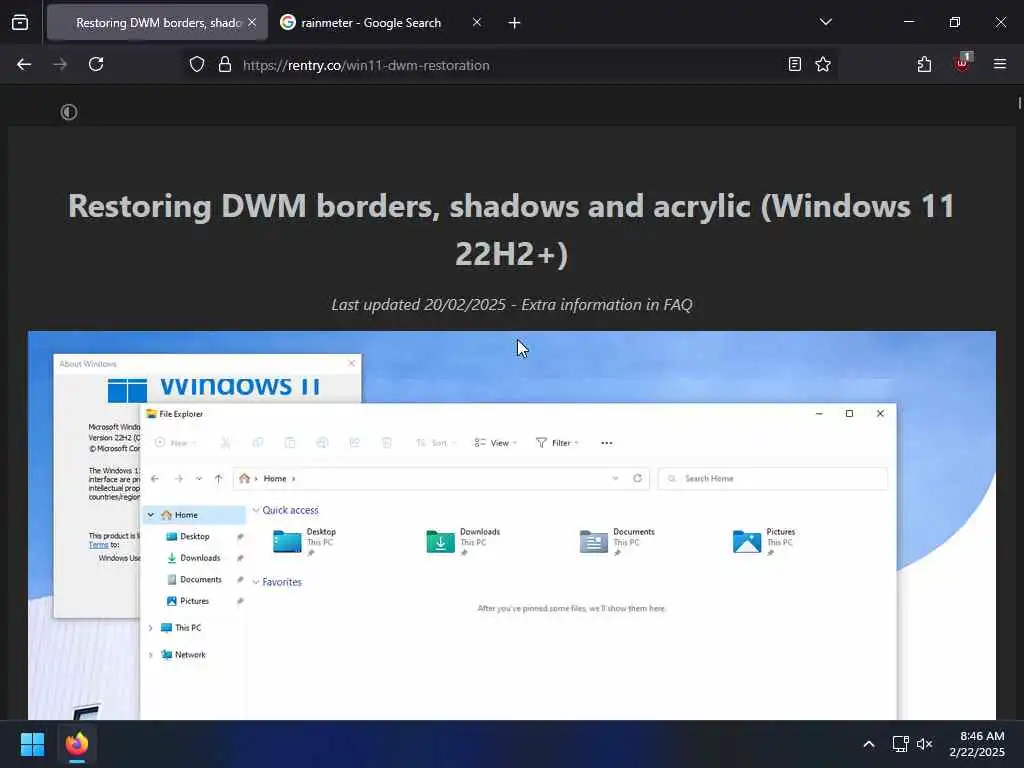The image size is (1024, 768).
Task: Click the View menu in File Explorer image
Action: click(x=496, y=443)
